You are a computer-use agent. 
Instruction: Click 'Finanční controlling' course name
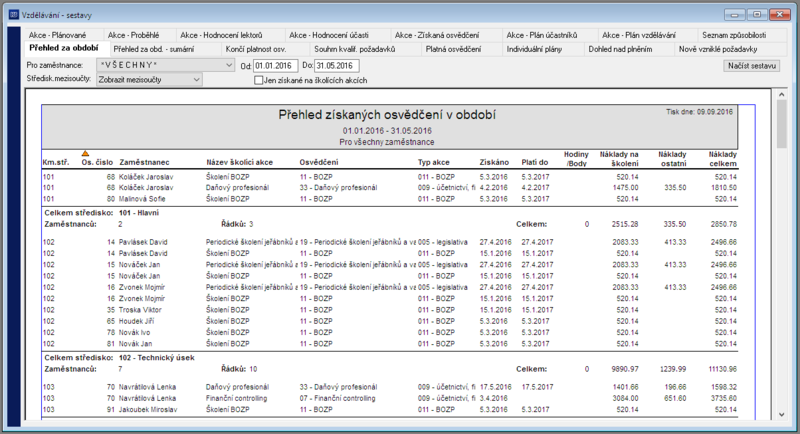(236, 398)
